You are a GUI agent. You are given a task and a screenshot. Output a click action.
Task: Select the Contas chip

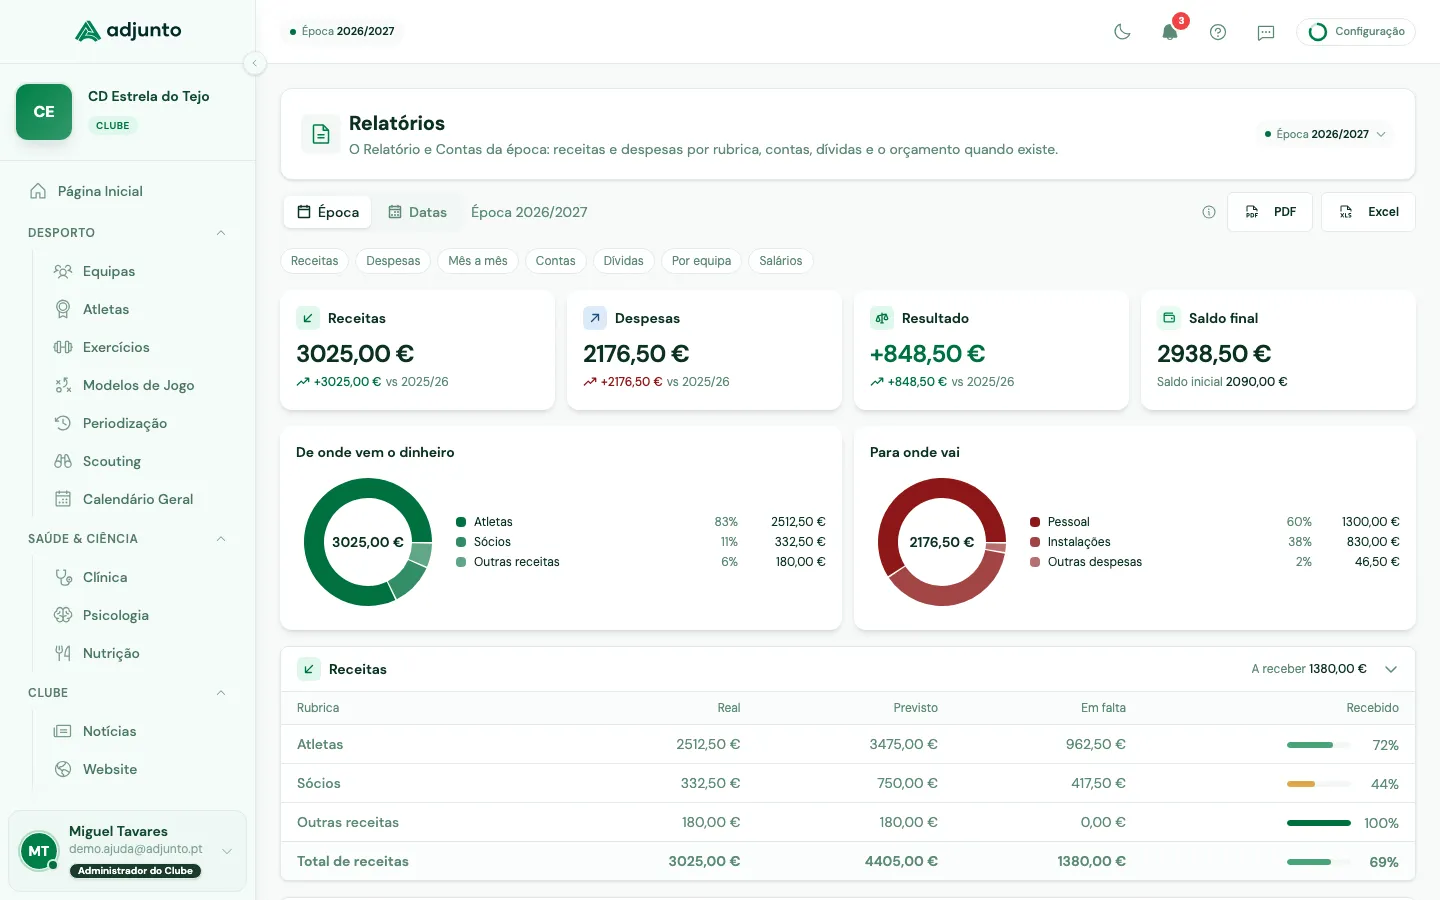click(555, 261)
